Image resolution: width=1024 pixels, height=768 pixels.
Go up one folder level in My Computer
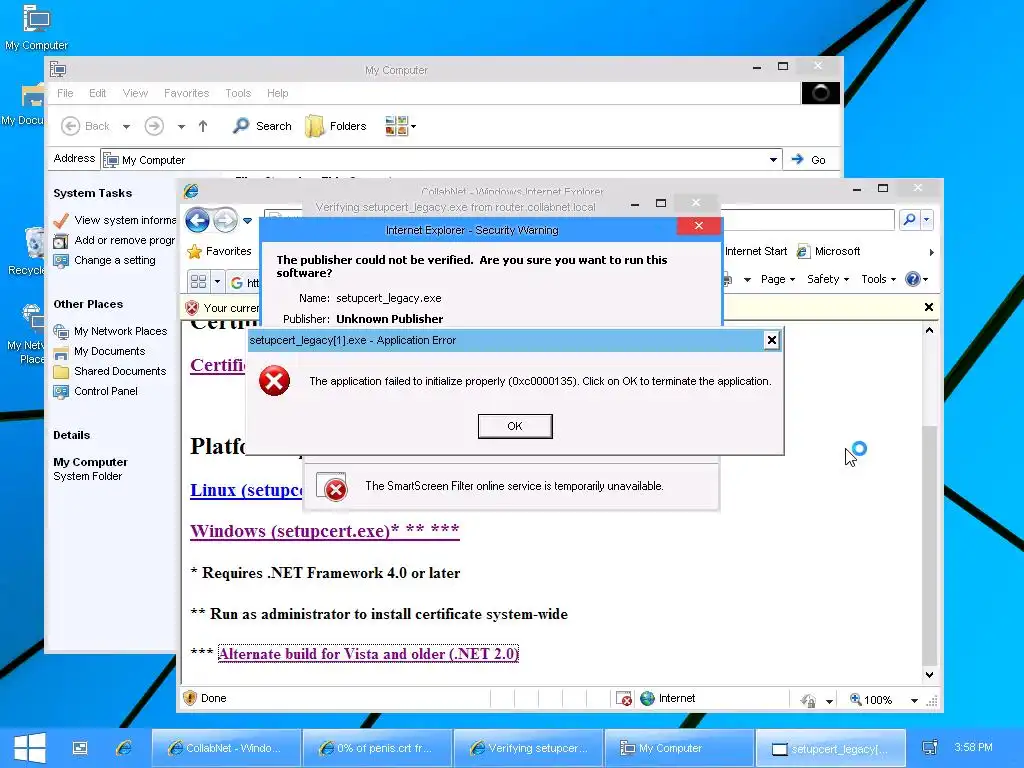click(203, 126)
